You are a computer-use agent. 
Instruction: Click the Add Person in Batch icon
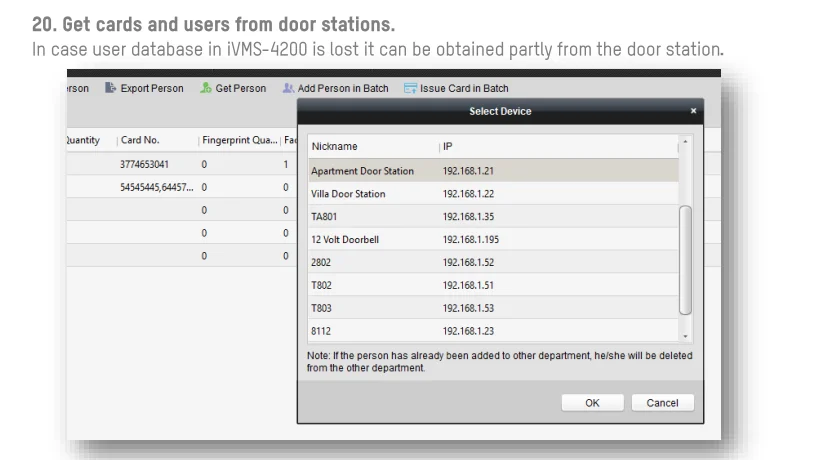click(288, 88)
